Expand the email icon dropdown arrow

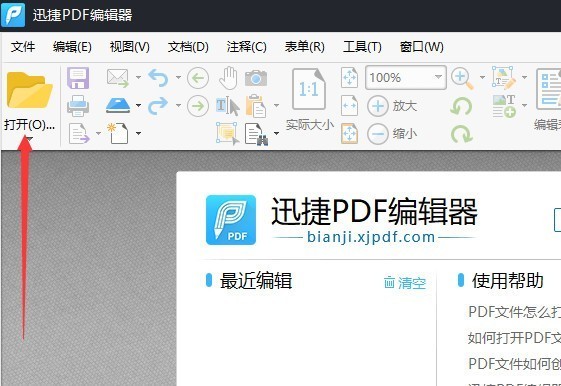pos(138,77)
